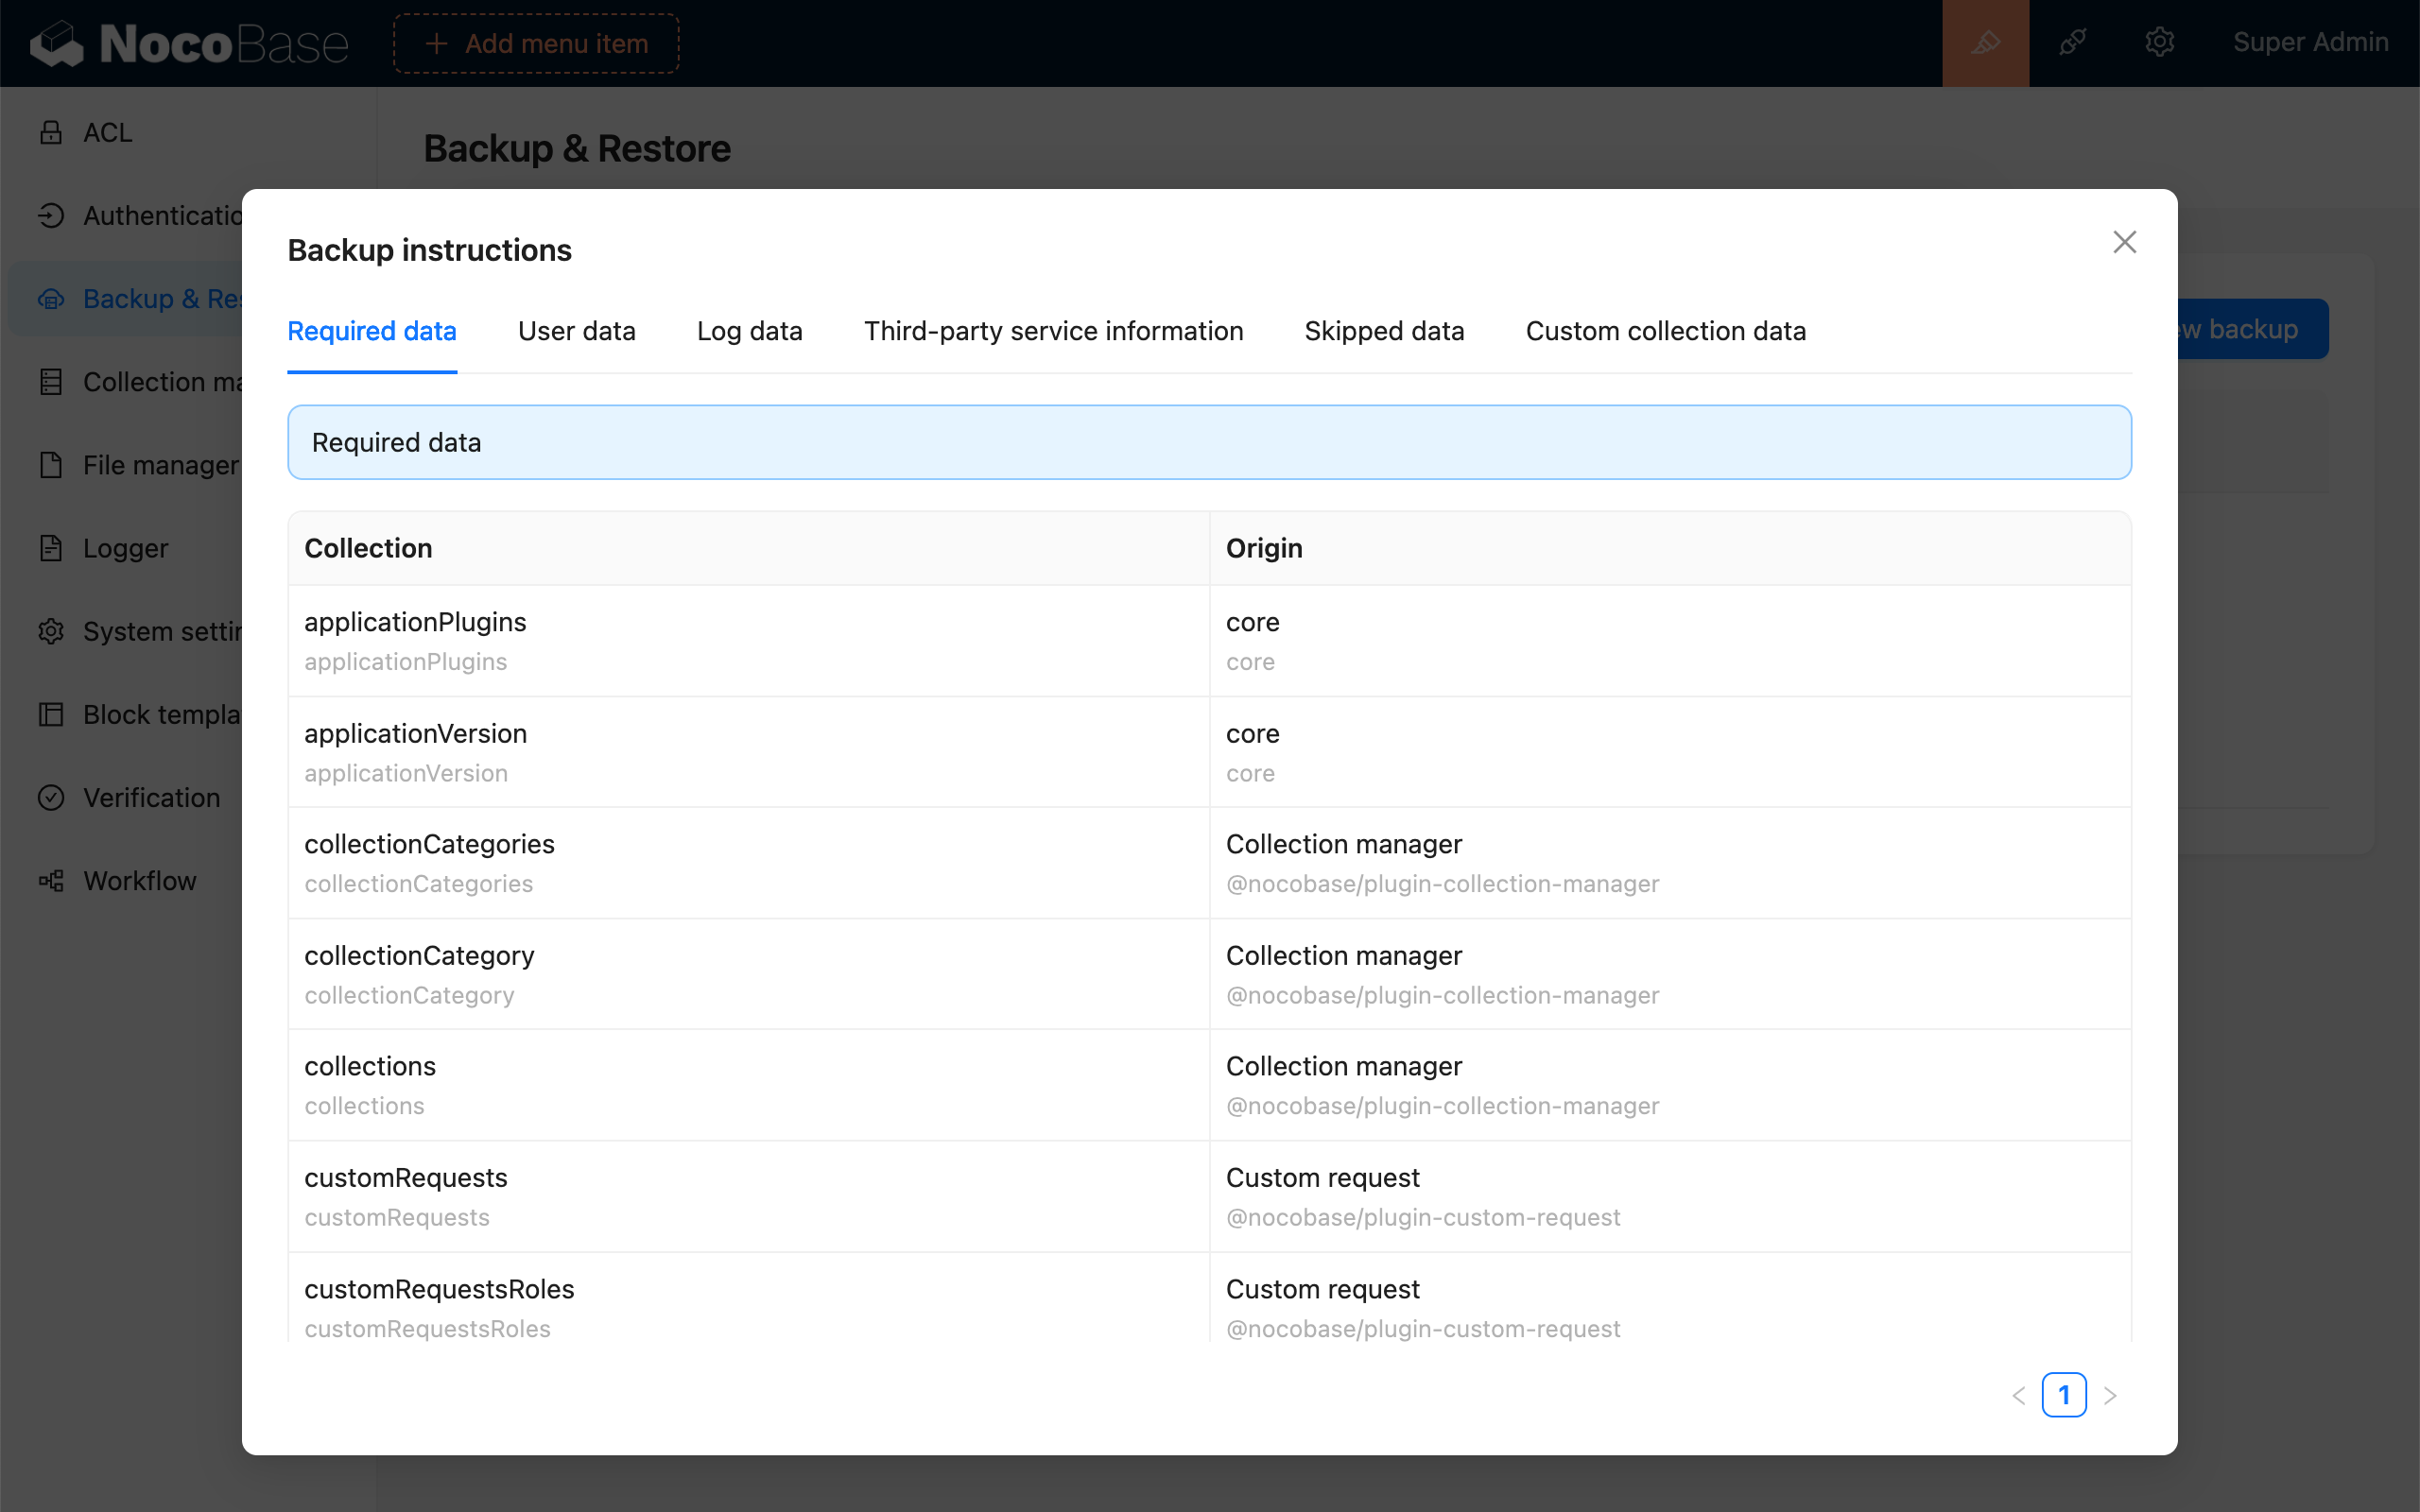2420x1512 pixels.
Task: Click the collectionCategory row name
Action: pyautogui.click(x=419, y=955)
